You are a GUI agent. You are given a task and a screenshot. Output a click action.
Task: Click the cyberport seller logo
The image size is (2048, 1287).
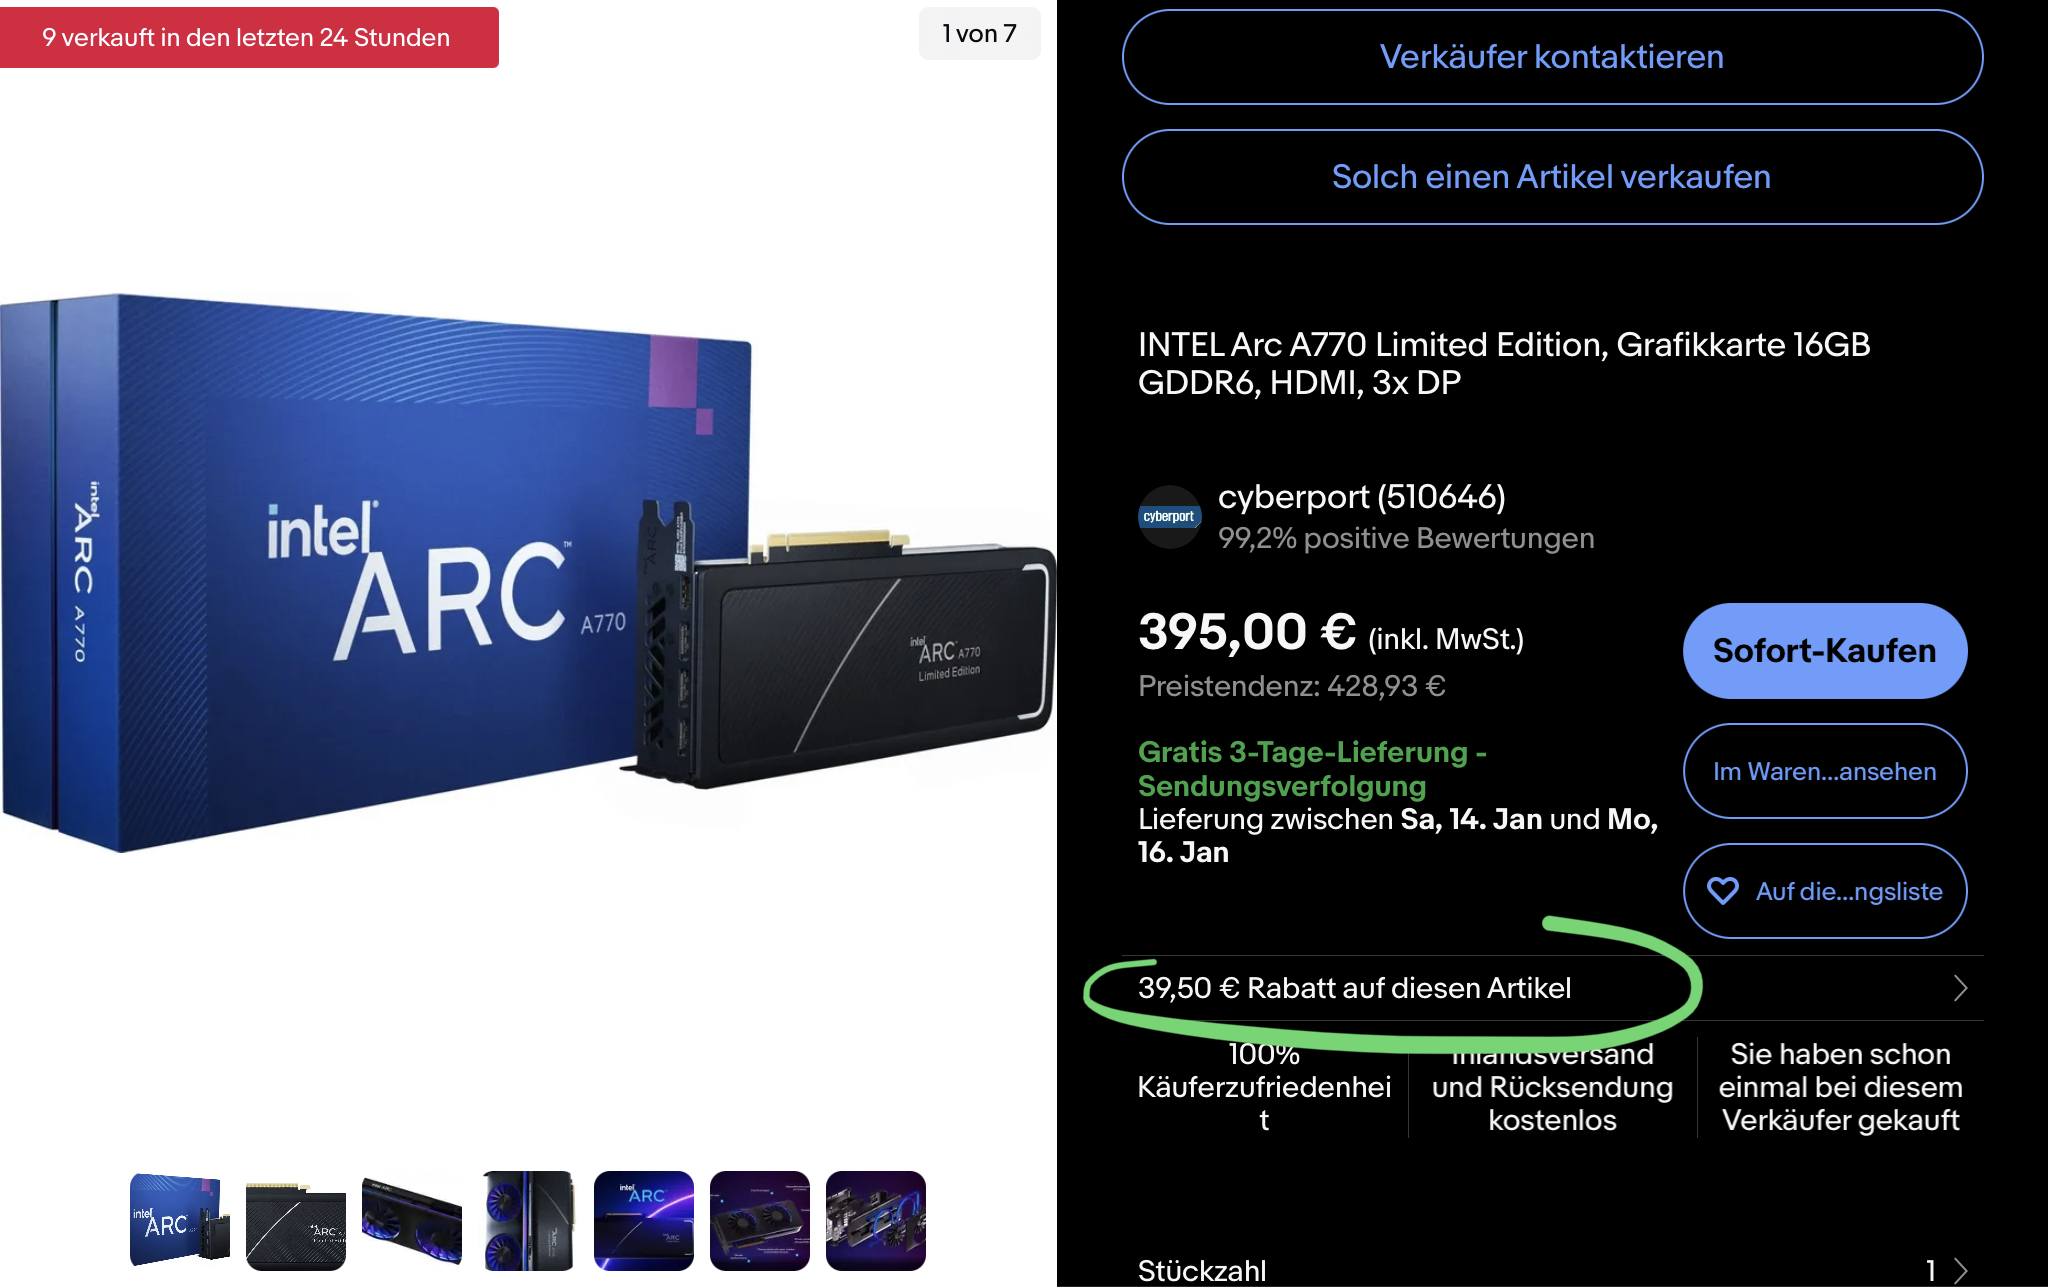(x=1169, y=517)
